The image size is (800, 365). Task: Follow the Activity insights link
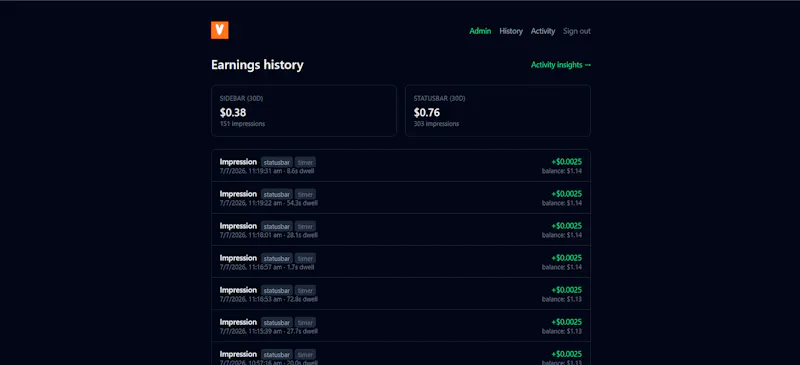[x=561, y=65]
